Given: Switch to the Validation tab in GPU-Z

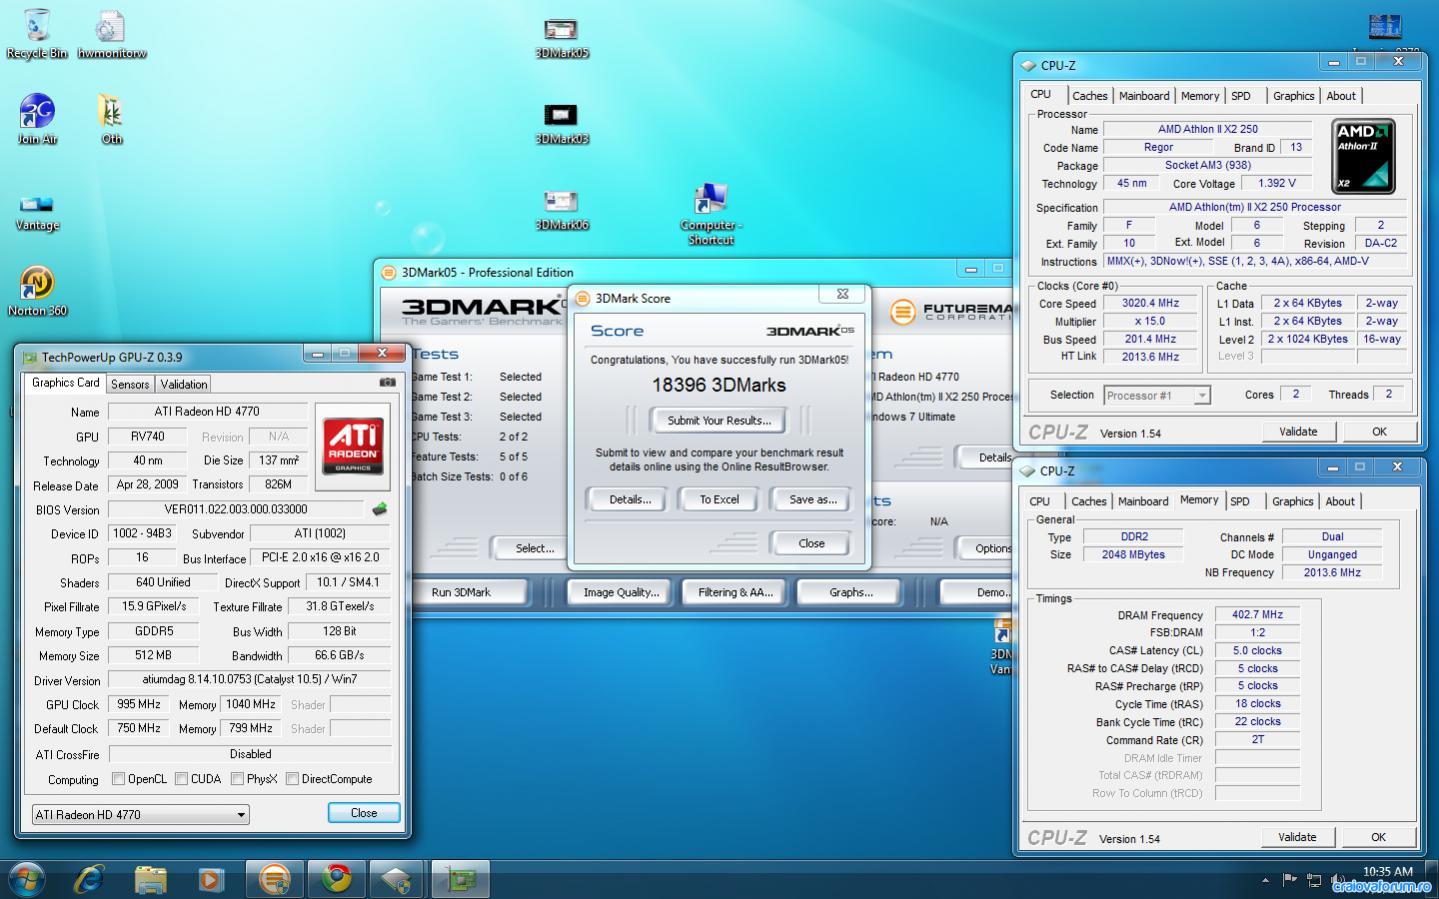Looking at the screenshot, I should pos(184,384).
